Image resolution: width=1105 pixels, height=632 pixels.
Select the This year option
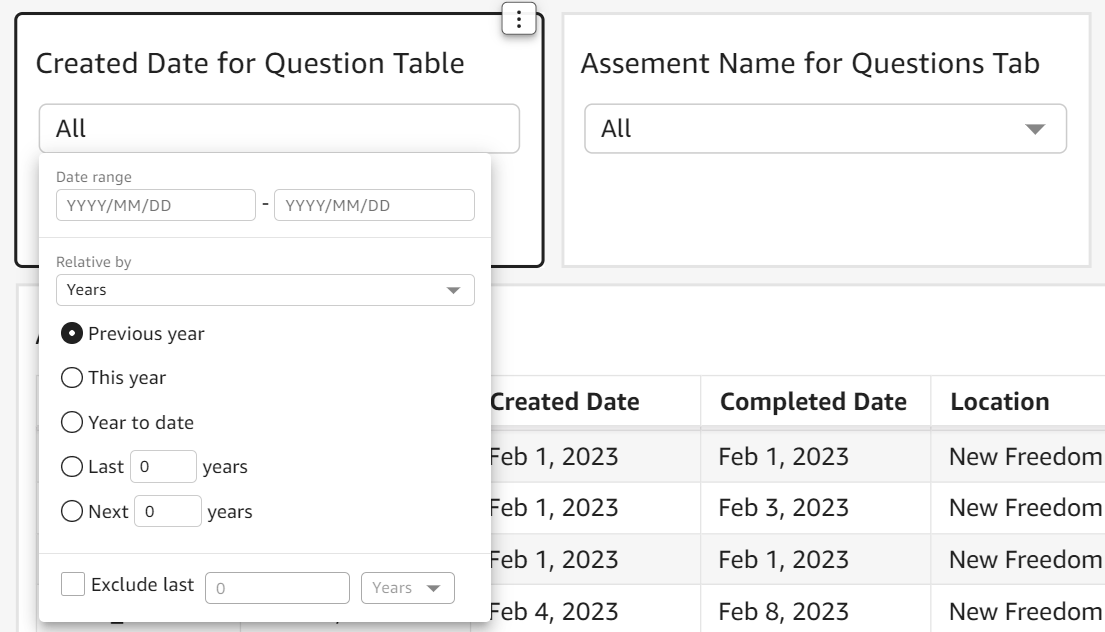coord(71,378)
